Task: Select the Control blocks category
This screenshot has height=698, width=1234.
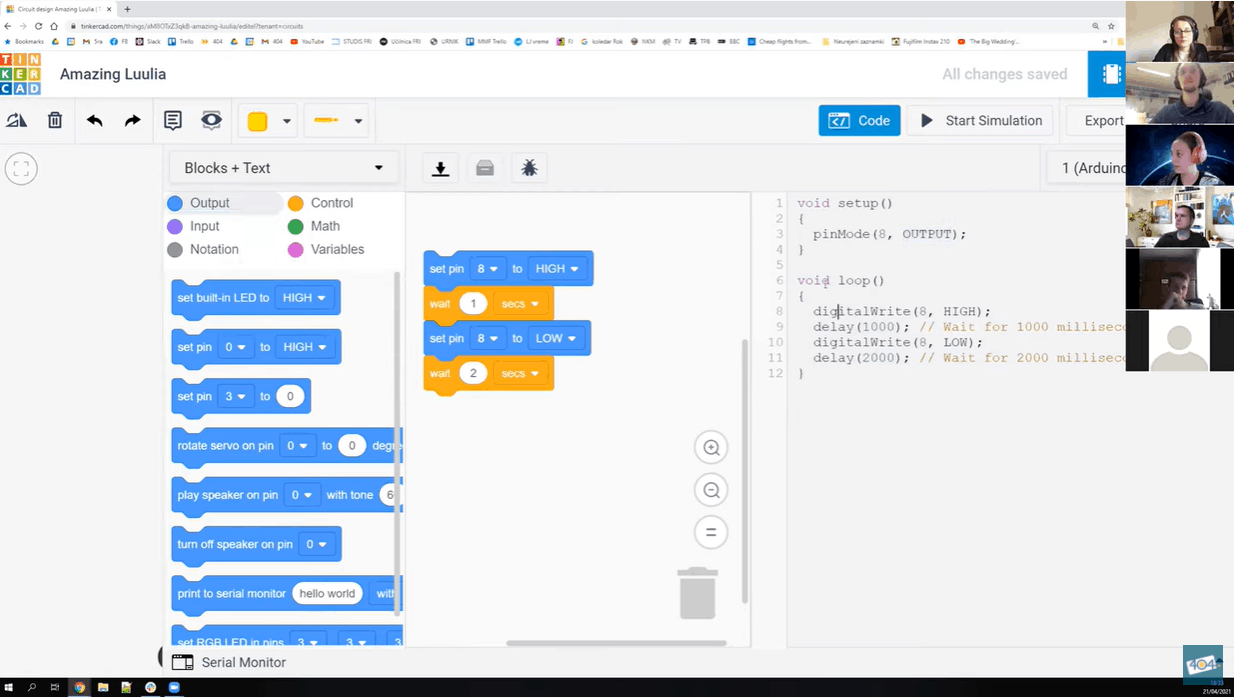Action: [x=330, y=203]
